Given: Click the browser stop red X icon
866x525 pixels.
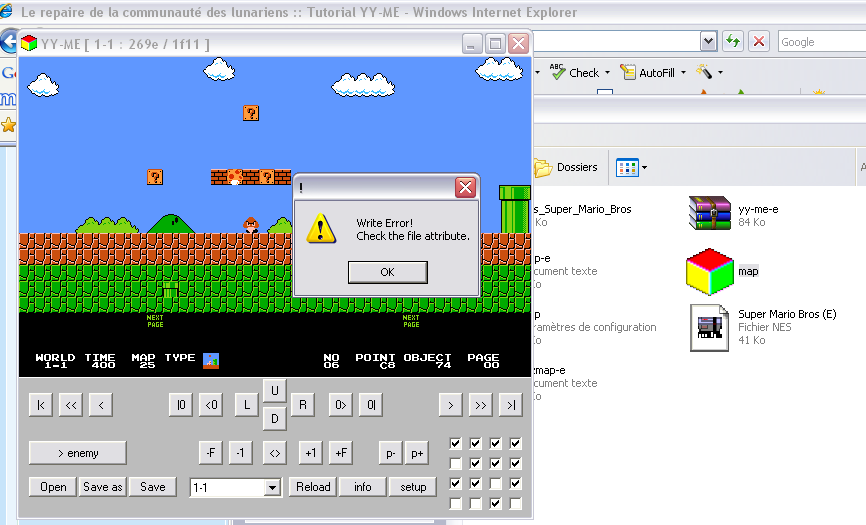Looking at the screenshot, I should 759,41.
